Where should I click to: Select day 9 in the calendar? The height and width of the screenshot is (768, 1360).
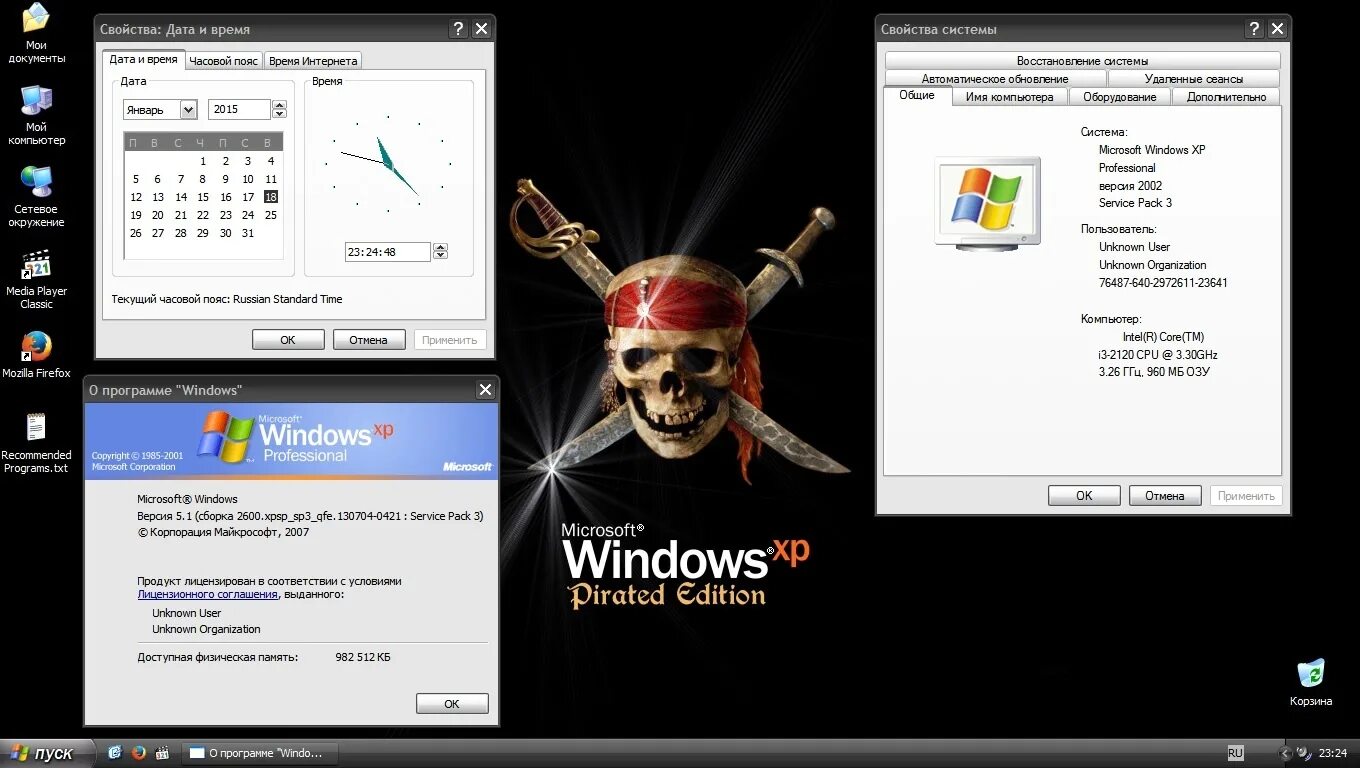(x=226, y=179)
